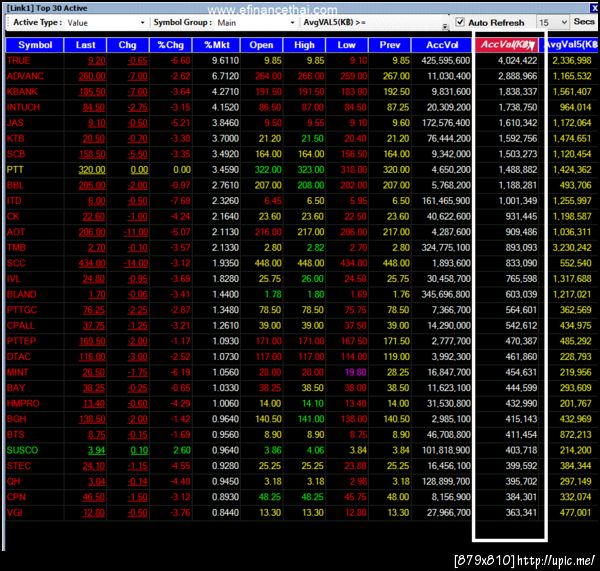The image size is (600, 571).
Task: Select the JAS symbol
Action: point(15,123)
